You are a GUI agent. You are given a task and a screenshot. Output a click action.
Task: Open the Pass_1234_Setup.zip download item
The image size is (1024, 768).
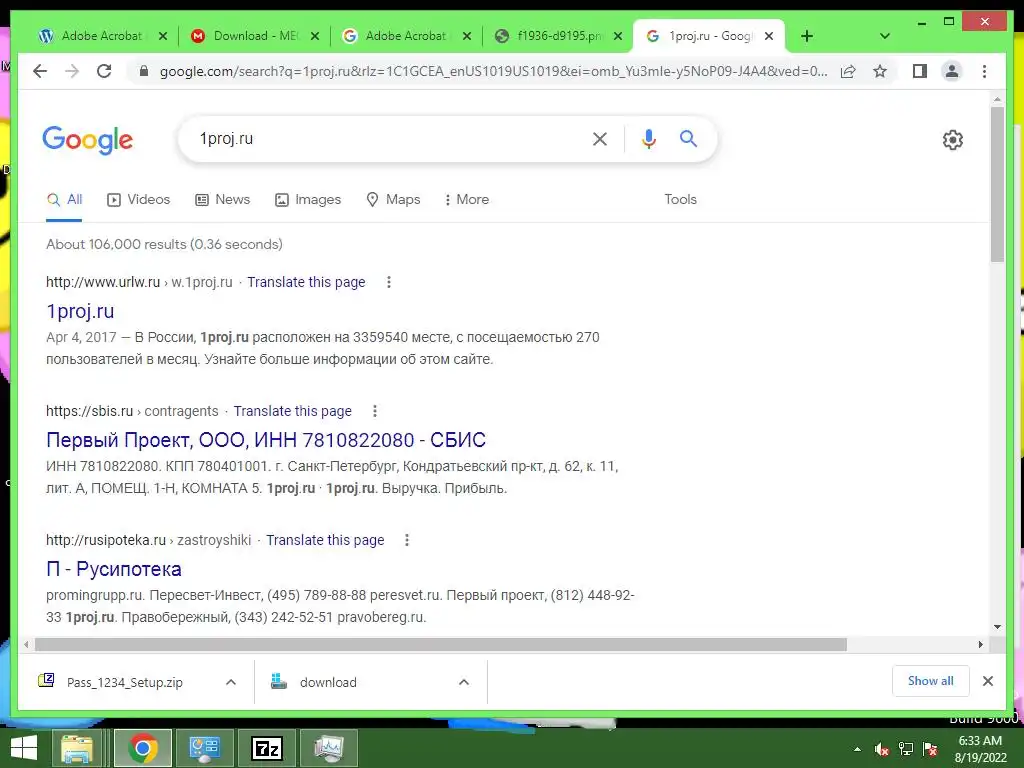pos(124,682)
